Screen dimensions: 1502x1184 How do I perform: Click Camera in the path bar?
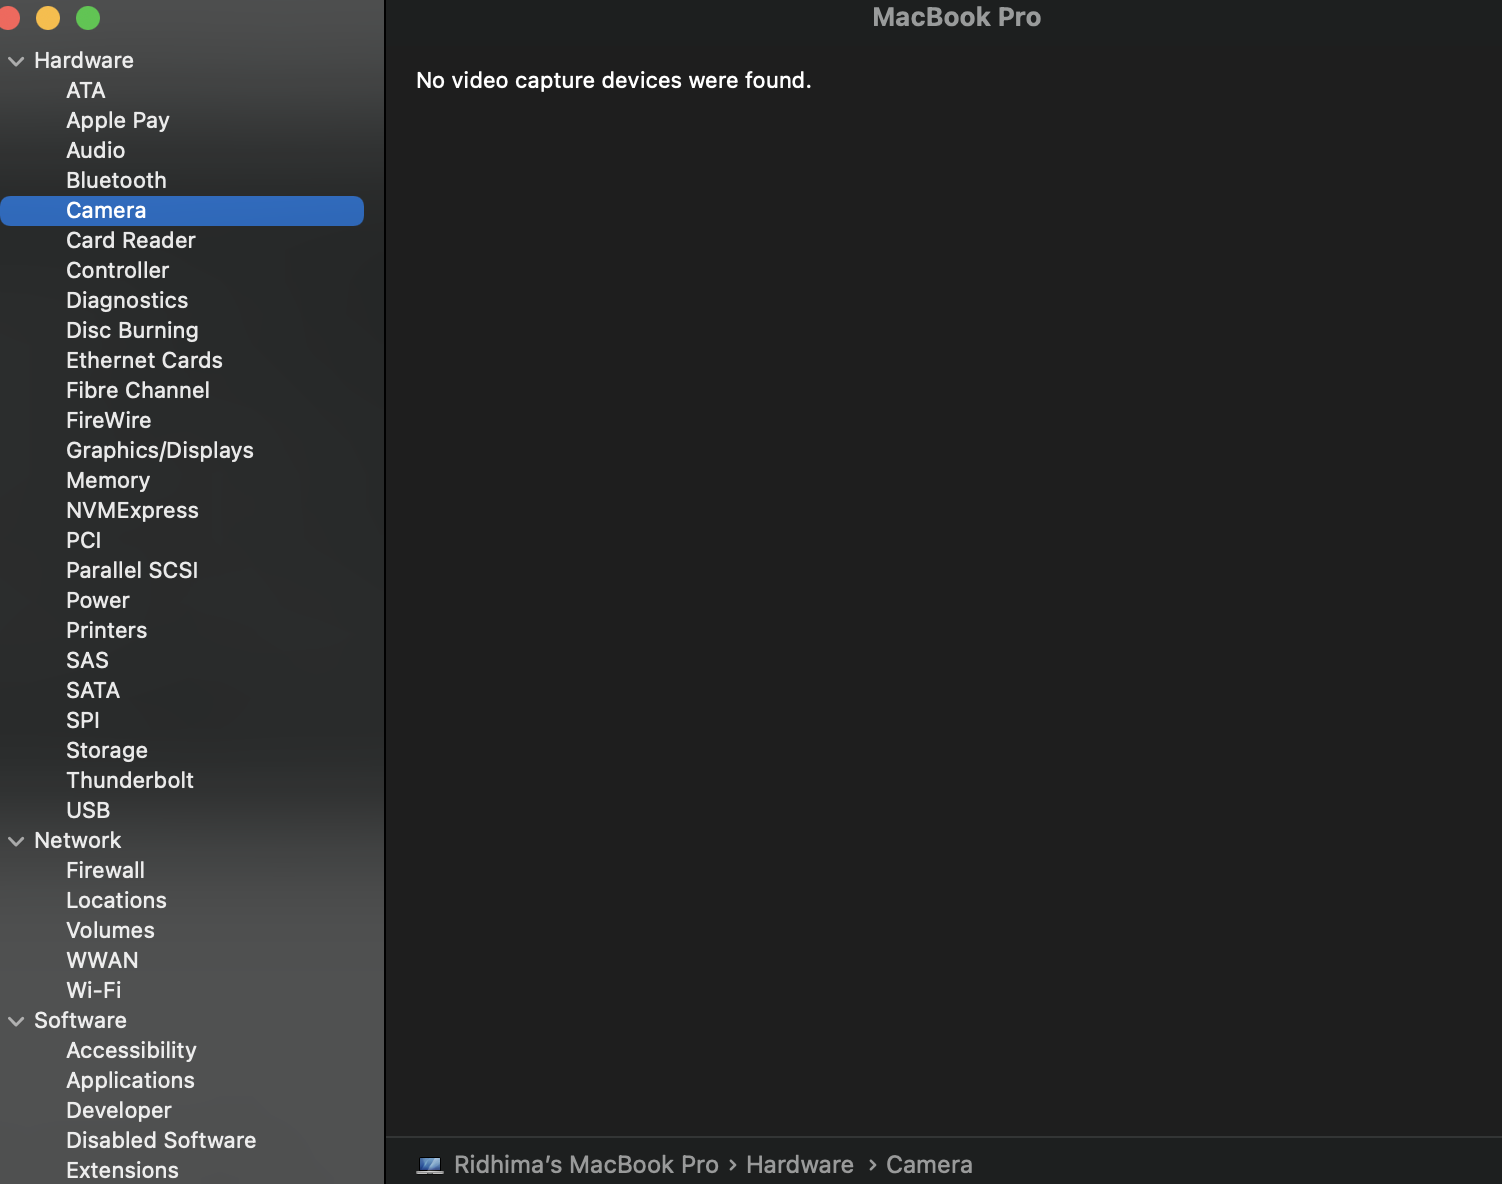(929, 1165)
